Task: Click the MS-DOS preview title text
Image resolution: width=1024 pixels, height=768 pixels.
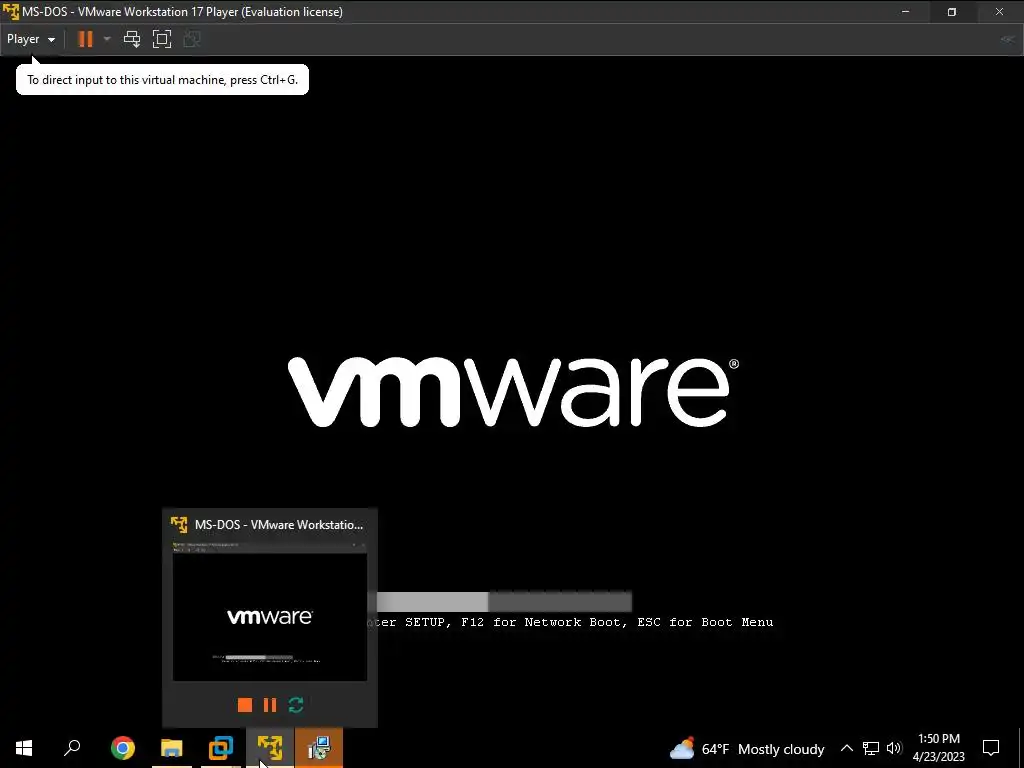Action: point(279,524)
